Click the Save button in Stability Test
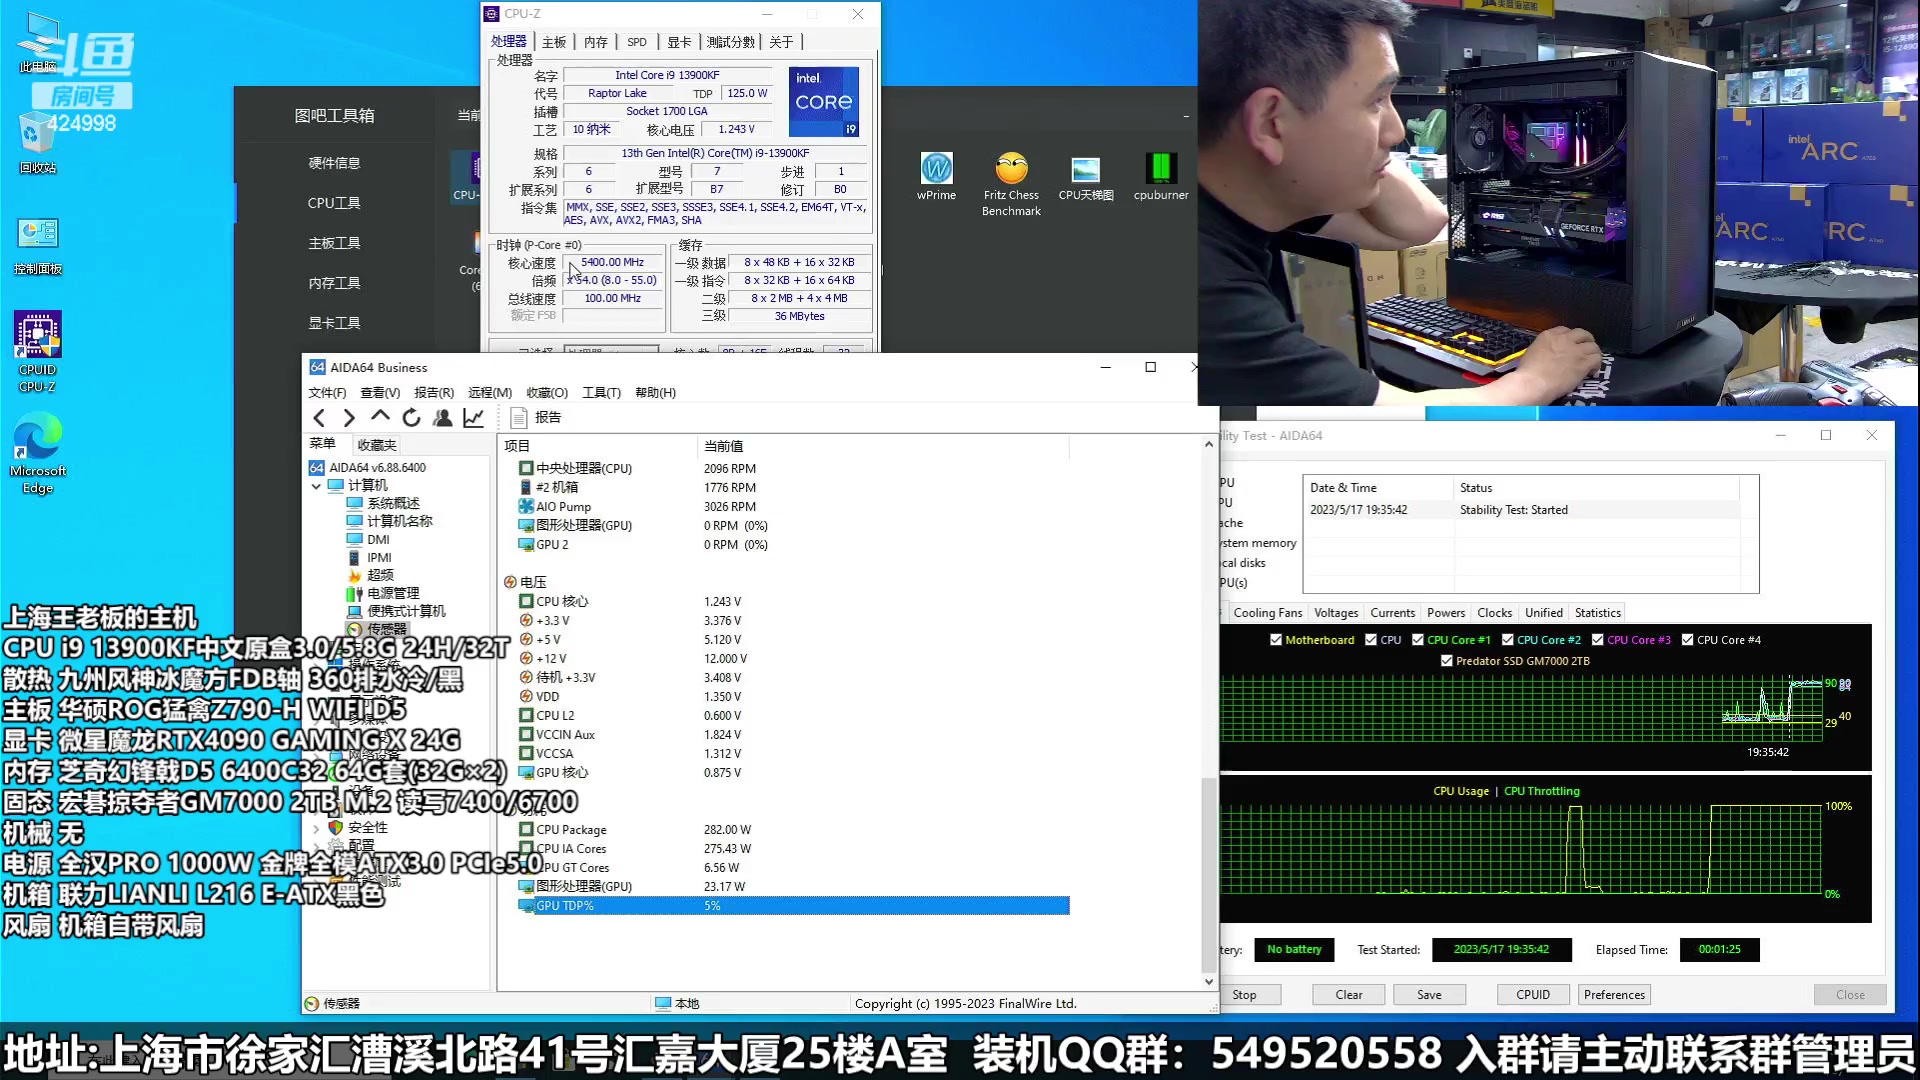 click(1429, 995)
